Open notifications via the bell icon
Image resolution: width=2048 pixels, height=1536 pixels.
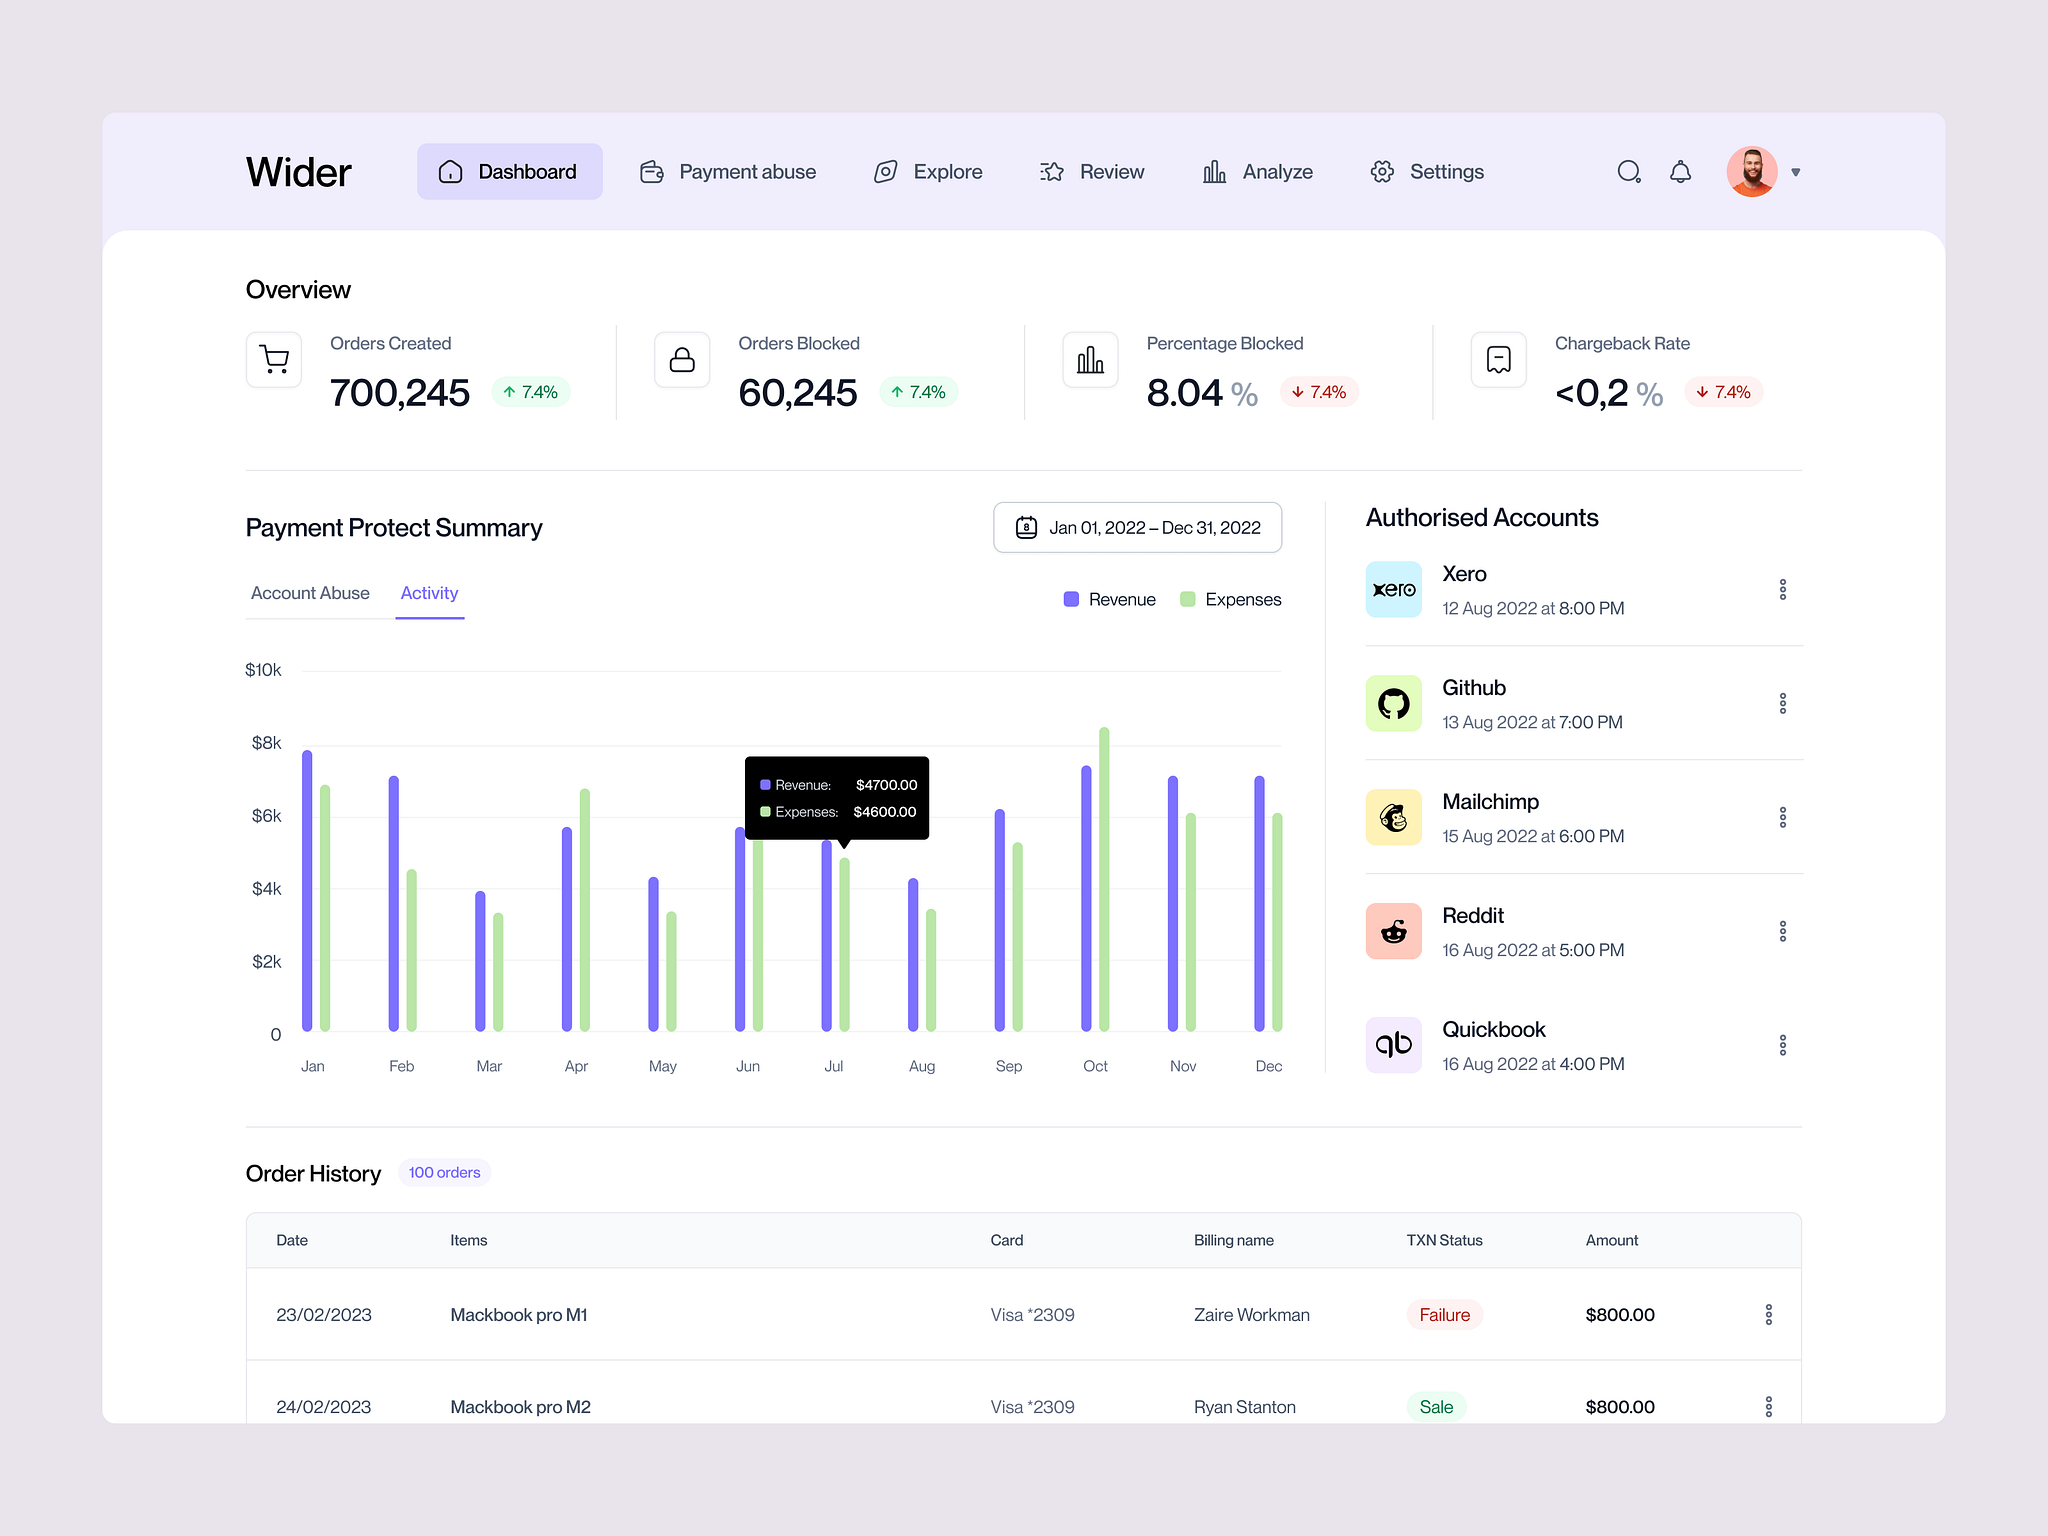tap(1680, 171)
